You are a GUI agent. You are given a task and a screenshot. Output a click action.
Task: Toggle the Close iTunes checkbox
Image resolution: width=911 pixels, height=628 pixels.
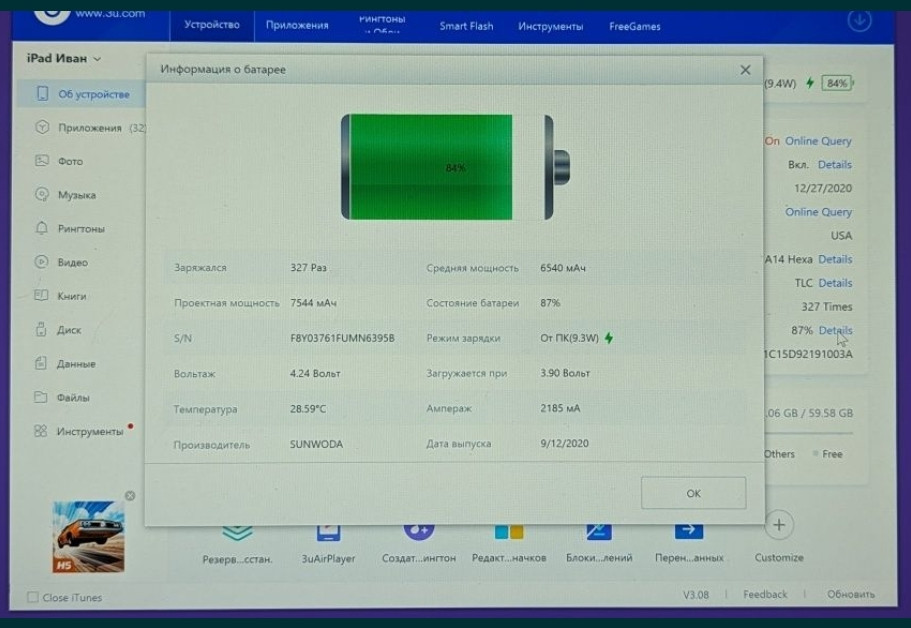pyautogui.click(x=33, y=597)
